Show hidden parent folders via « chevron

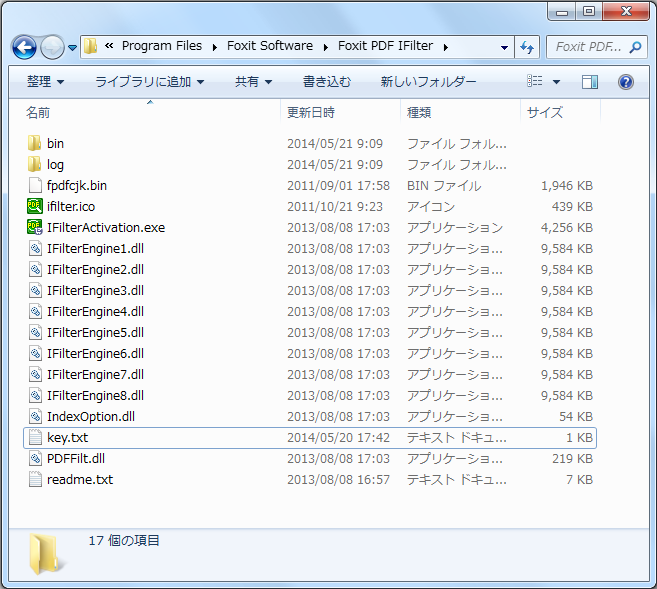pyautogui.click(x=109, y=46)
